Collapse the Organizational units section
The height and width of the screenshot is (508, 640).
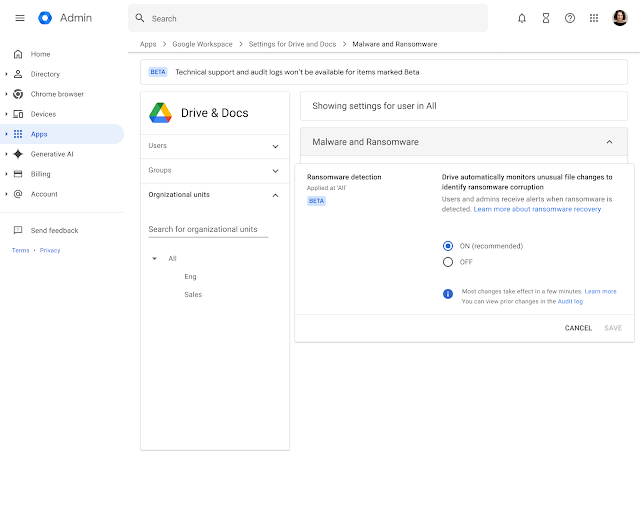275,195
